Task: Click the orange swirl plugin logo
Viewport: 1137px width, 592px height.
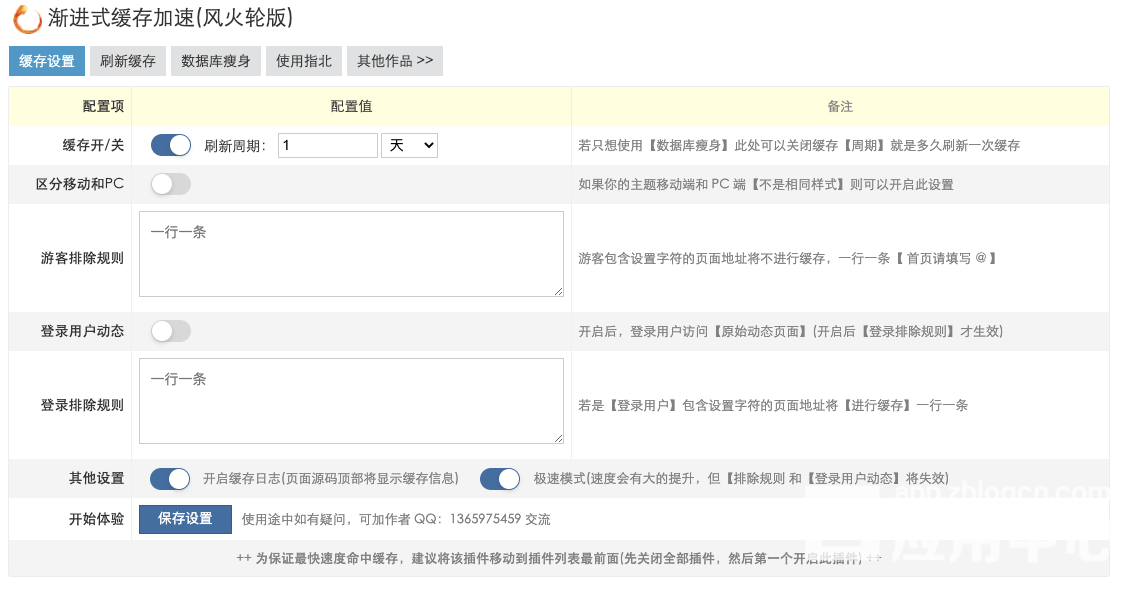Action: [27, 19]
